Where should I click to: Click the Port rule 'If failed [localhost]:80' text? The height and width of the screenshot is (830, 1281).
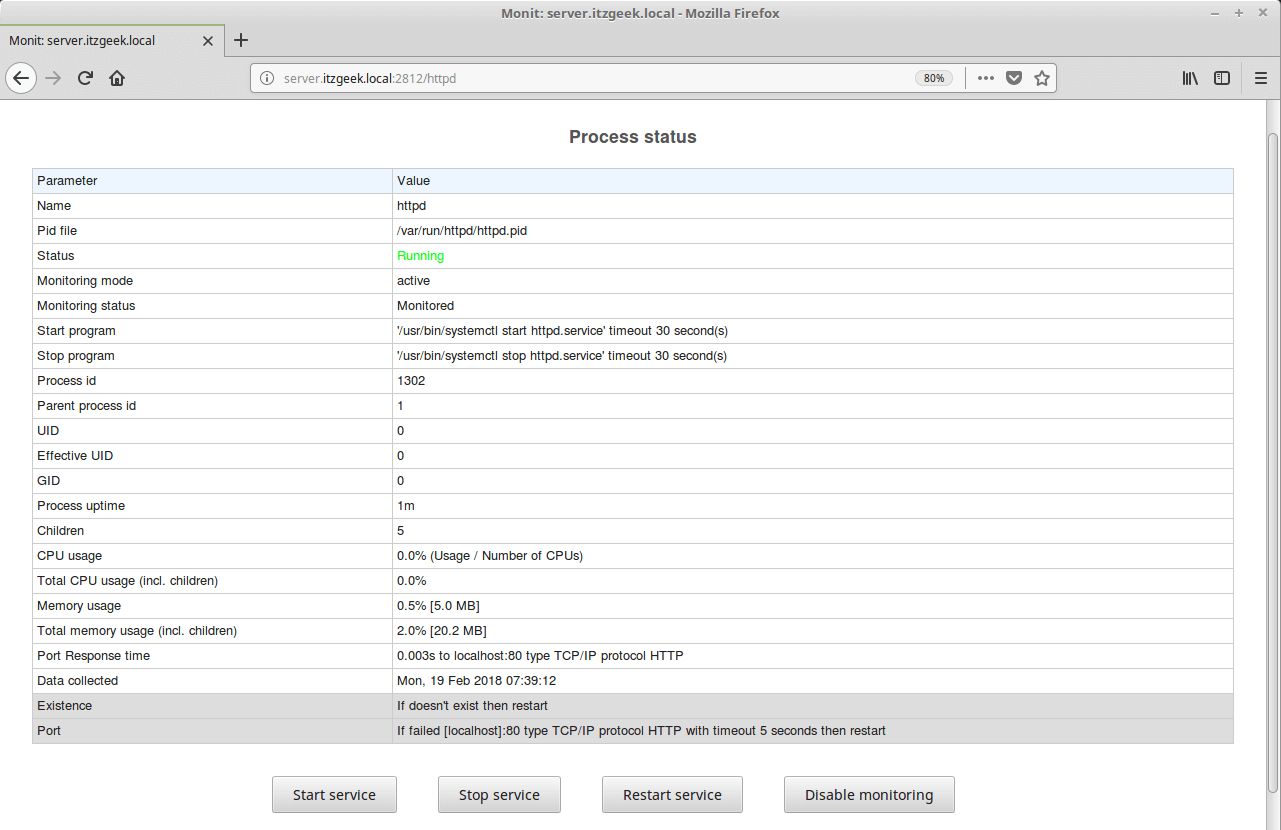click(641, 731)
